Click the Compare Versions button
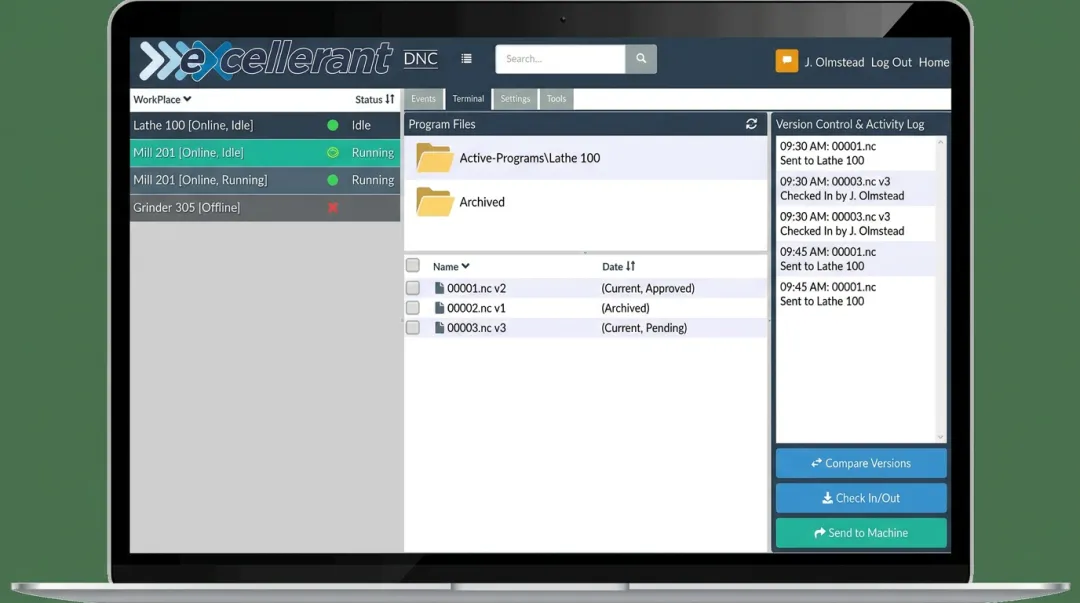 [861, 463]
